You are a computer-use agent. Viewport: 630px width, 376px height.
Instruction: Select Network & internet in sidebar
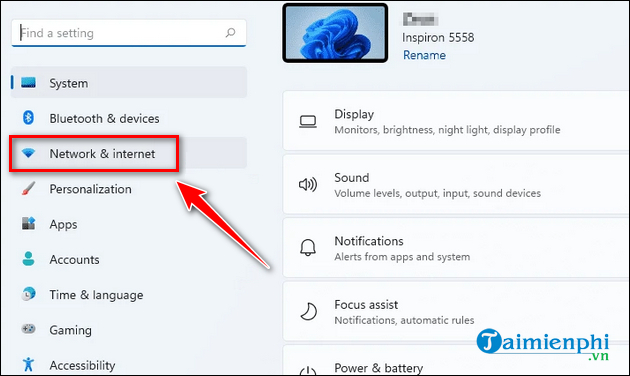129,153
